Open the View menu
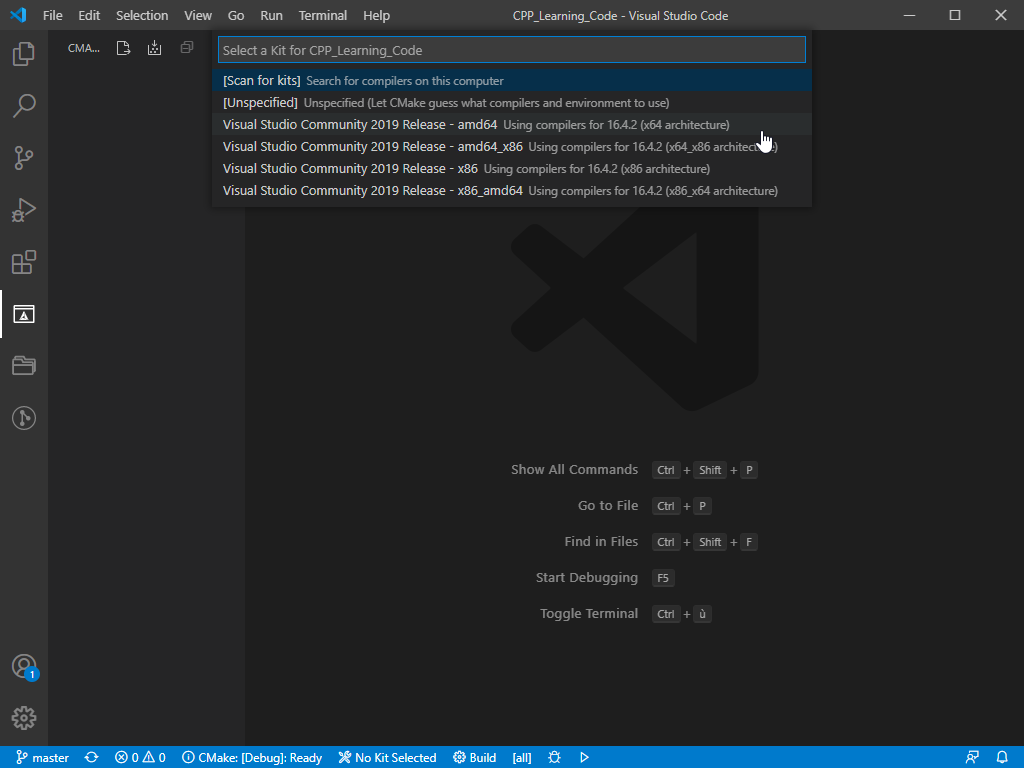The width and height of the screenshot is (1024, 768). pos(198,16)
